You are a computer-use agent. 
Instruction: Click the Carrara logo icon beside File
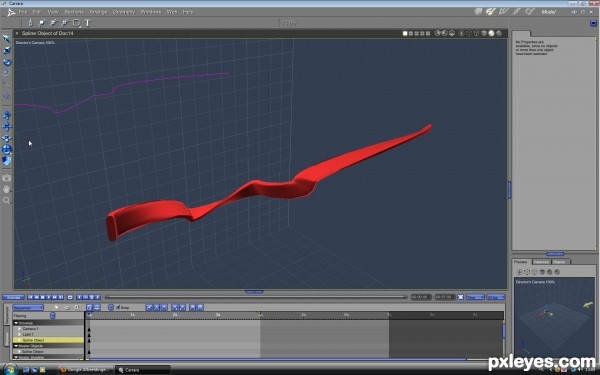[x=11, y=12]
